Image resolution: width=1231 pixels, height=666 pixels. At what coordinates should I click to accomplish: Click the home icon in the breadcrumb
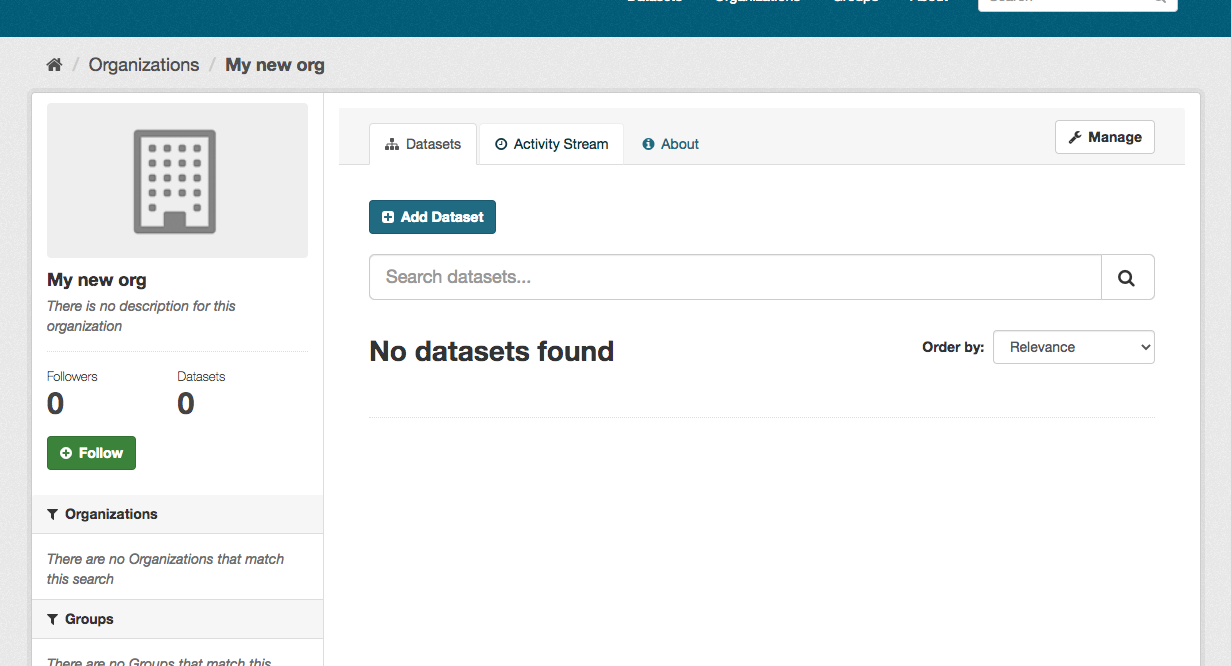tap(54, 63)
